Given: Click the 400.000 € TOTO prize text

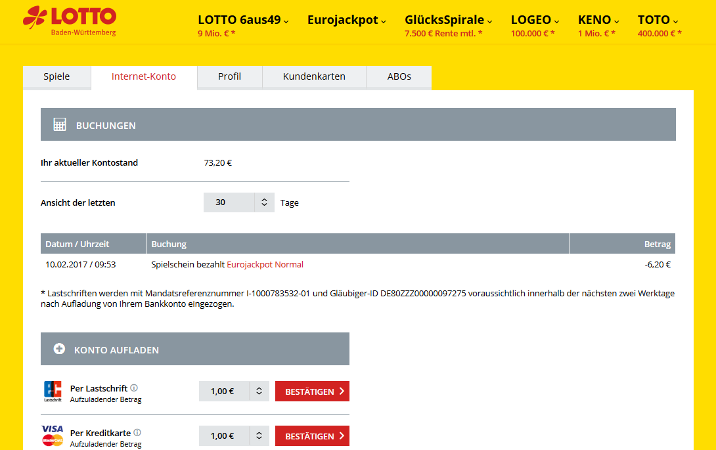Looking at the screenshot, I should [x=660, y=33].
